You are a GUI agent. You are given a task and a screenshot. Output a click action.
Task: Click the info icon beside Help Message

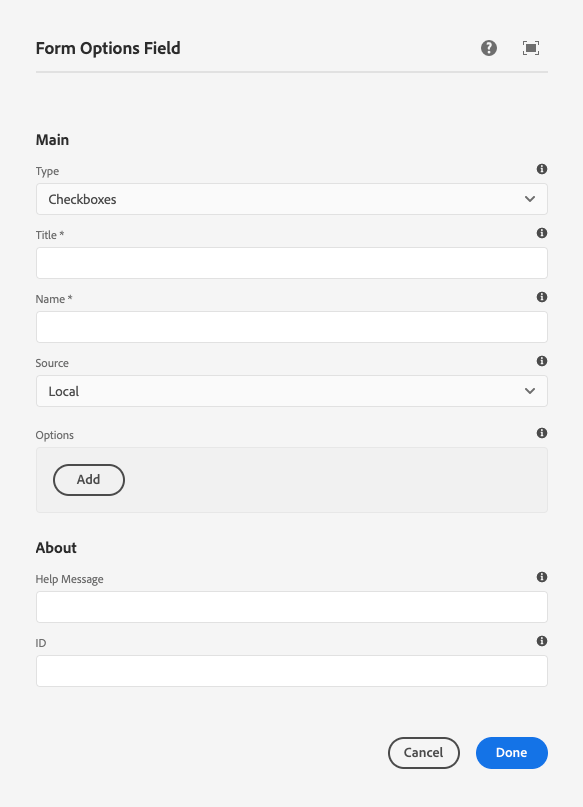pos(541,577)
